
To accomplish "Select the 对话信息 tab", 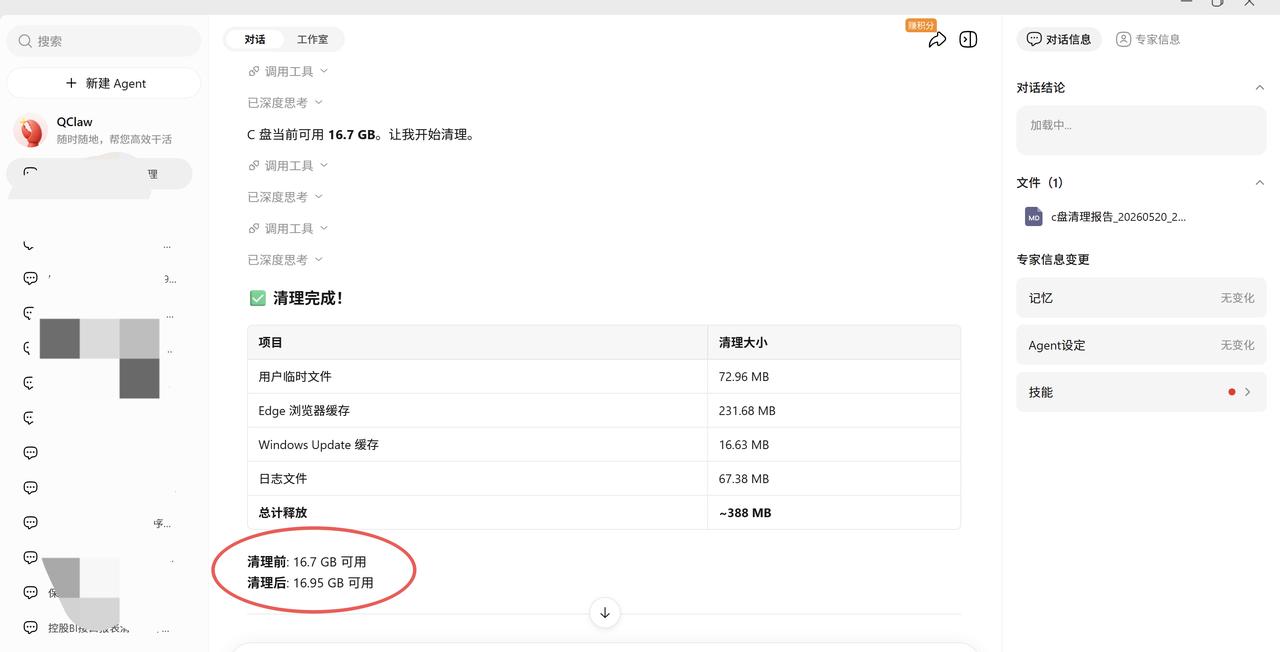I will pyautogui.click(x=1059, y=39).
